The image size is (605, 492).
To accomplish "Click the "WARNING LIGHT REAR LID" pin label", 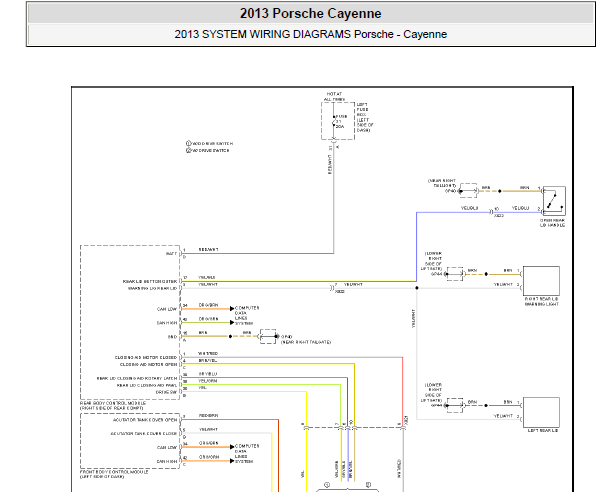I will coord(152,288).
